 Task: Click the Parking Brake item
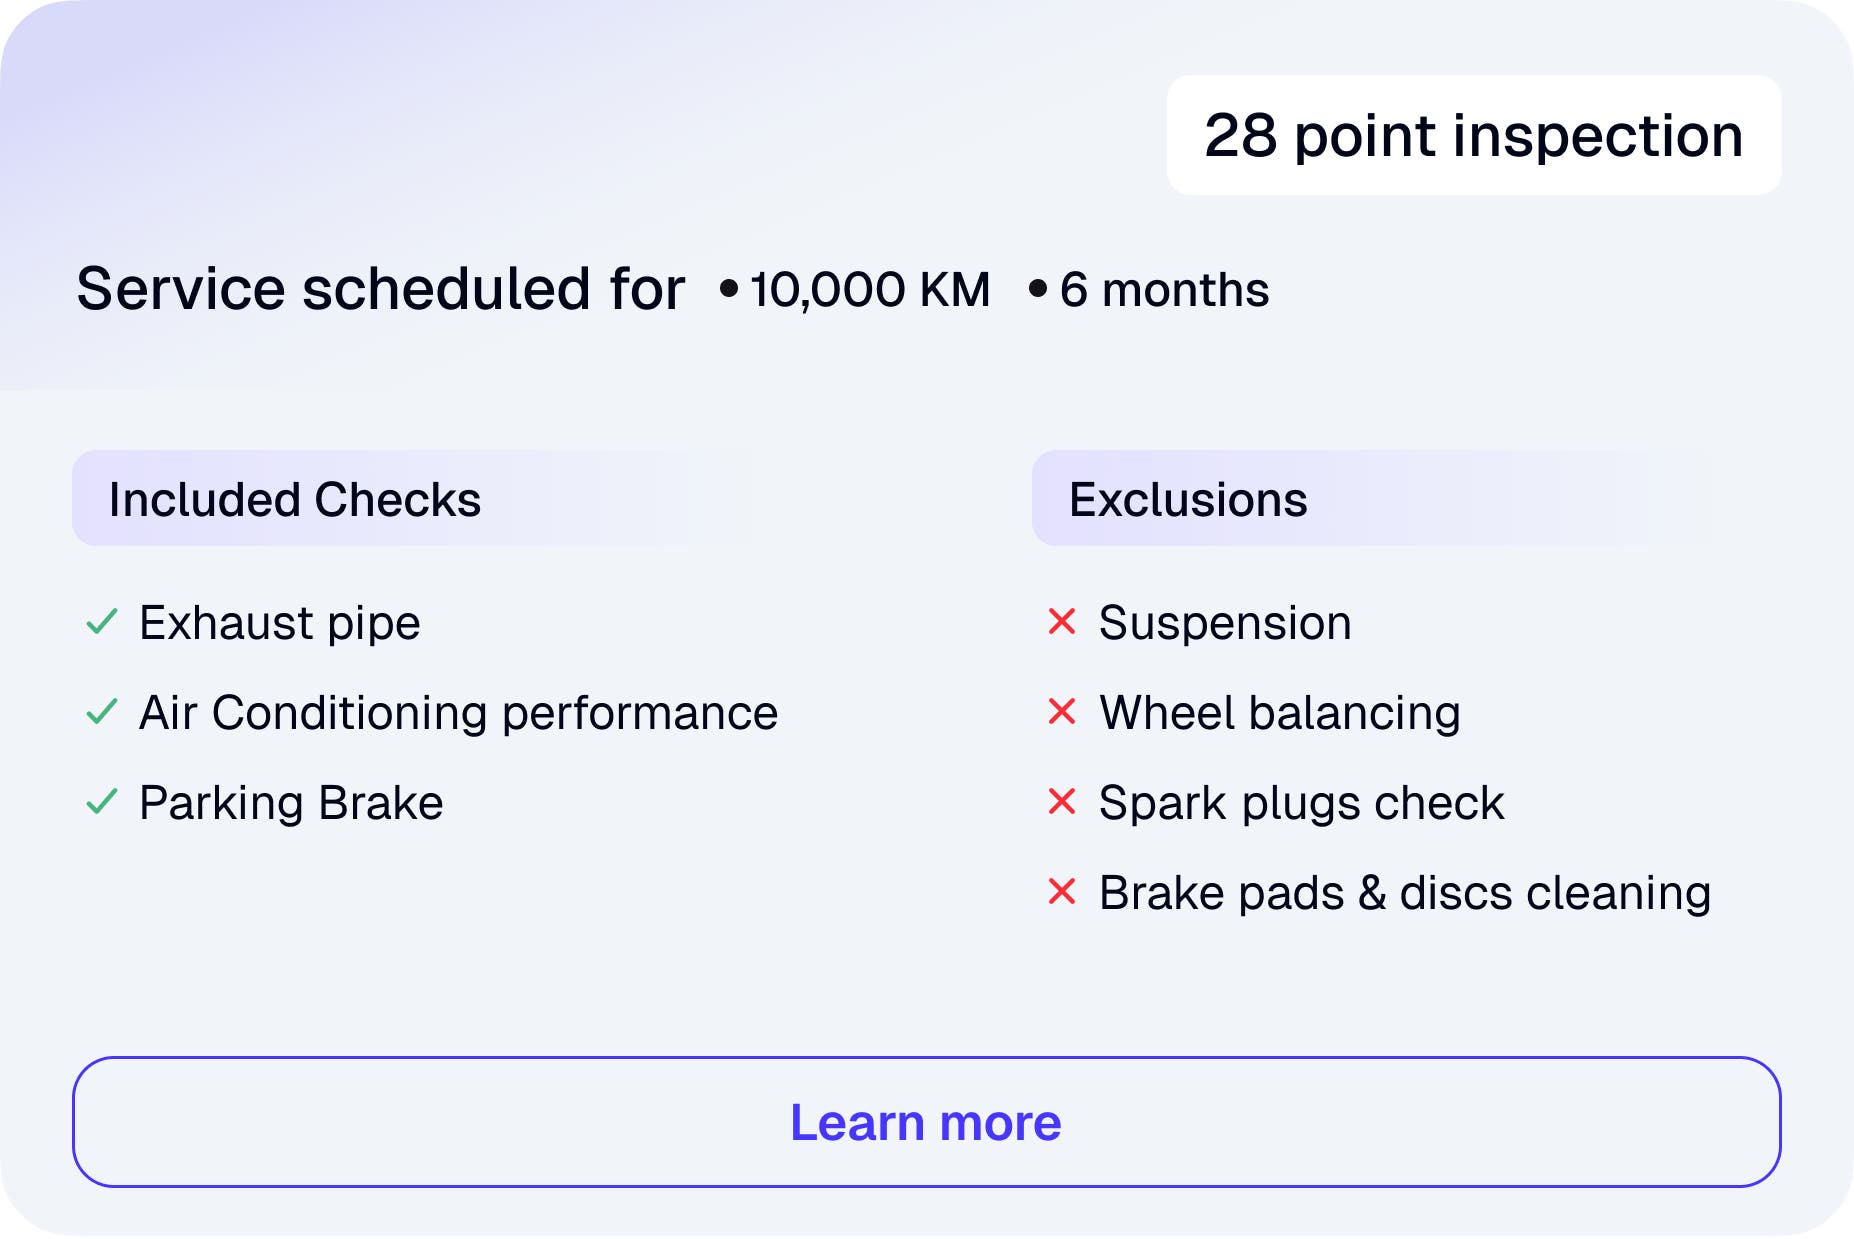coord(291,803)
